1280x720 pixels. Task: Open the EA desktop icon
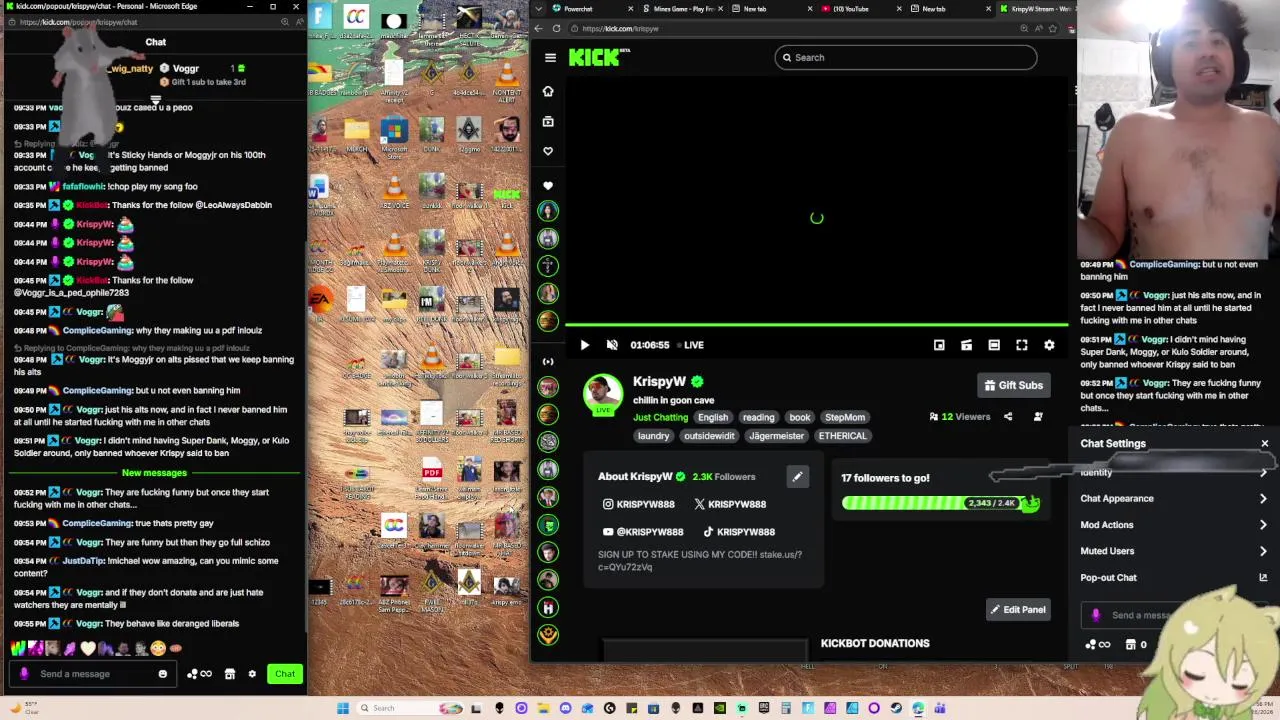[320, 300]
